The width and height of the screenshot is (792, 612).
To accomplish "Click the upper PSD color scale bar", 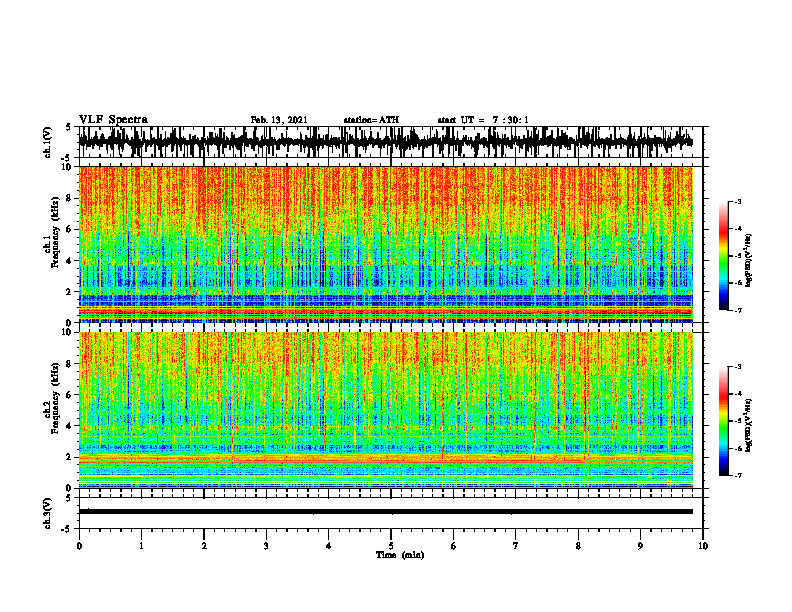I will click(x=724, y=256).
